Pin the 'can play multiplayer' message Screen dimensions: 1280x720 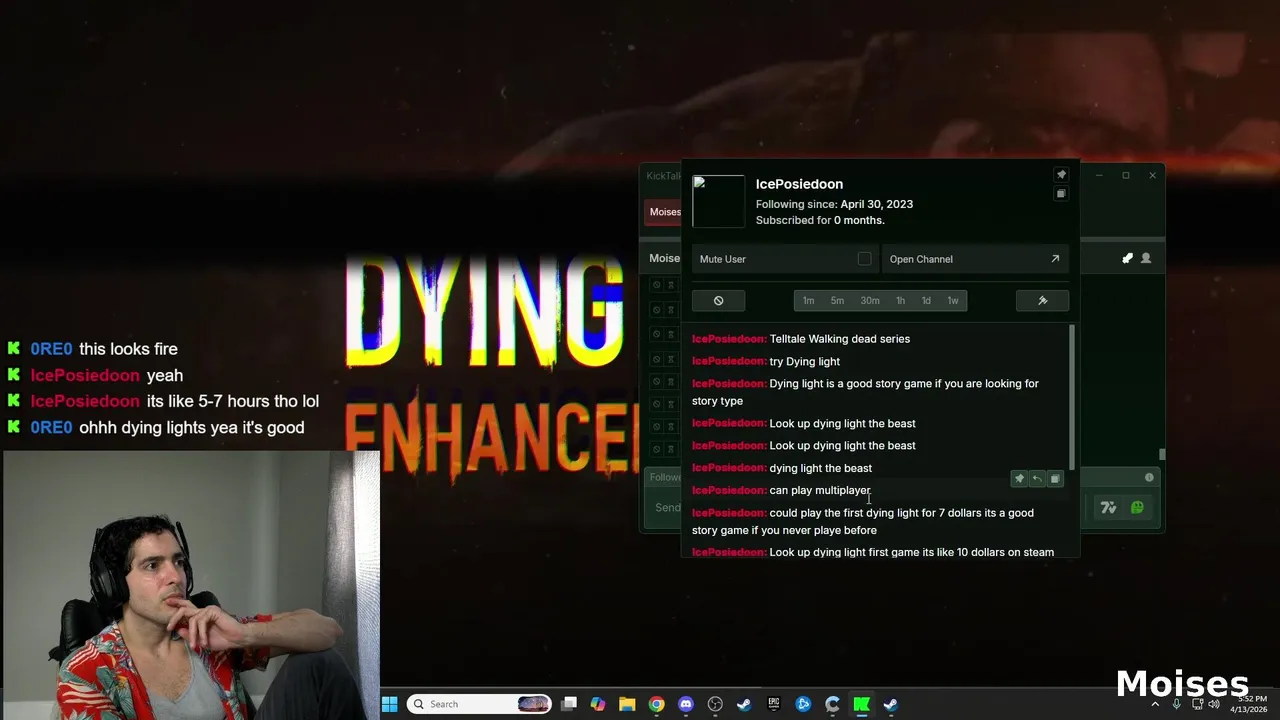[x=1019, y=479]
